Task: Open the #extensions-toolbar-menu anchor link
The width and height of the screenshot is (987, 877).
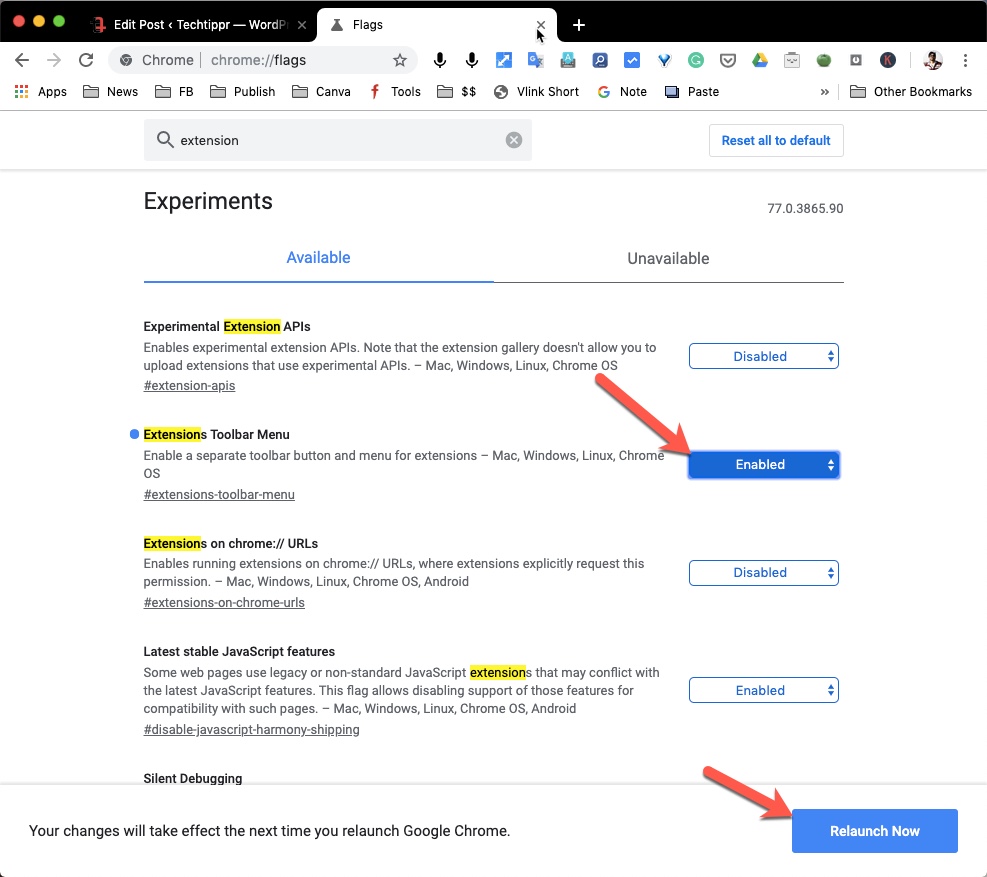Action: [219, 494]
